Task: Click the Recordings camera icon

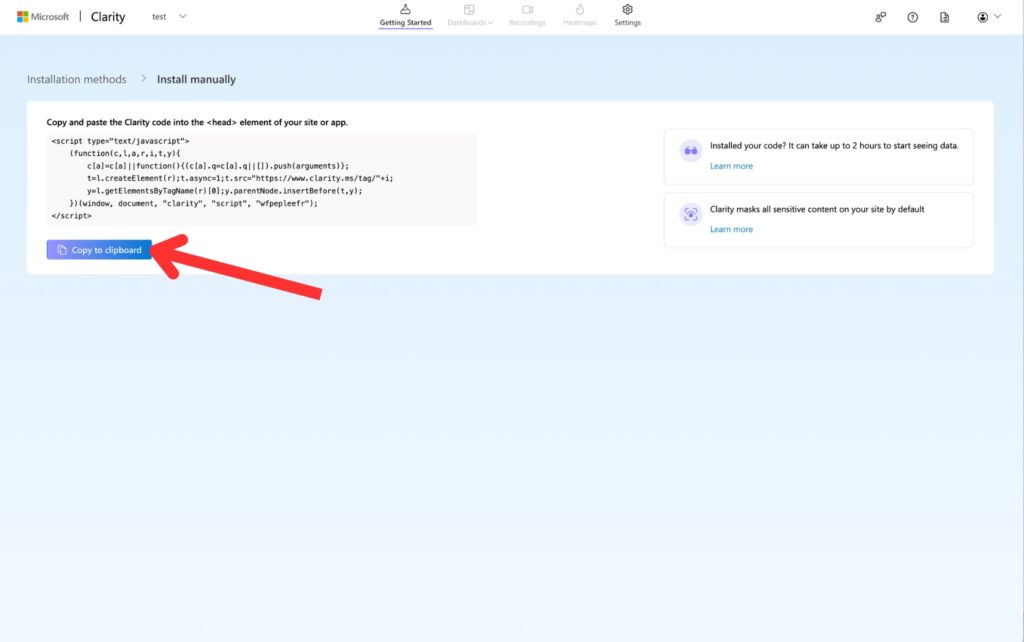Action: (x=527, y=10)
